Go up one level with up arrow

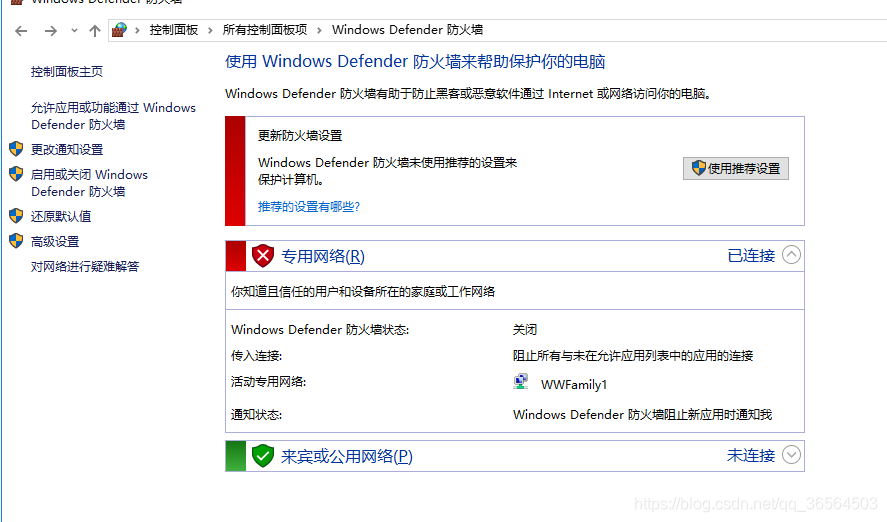[94, 31]
